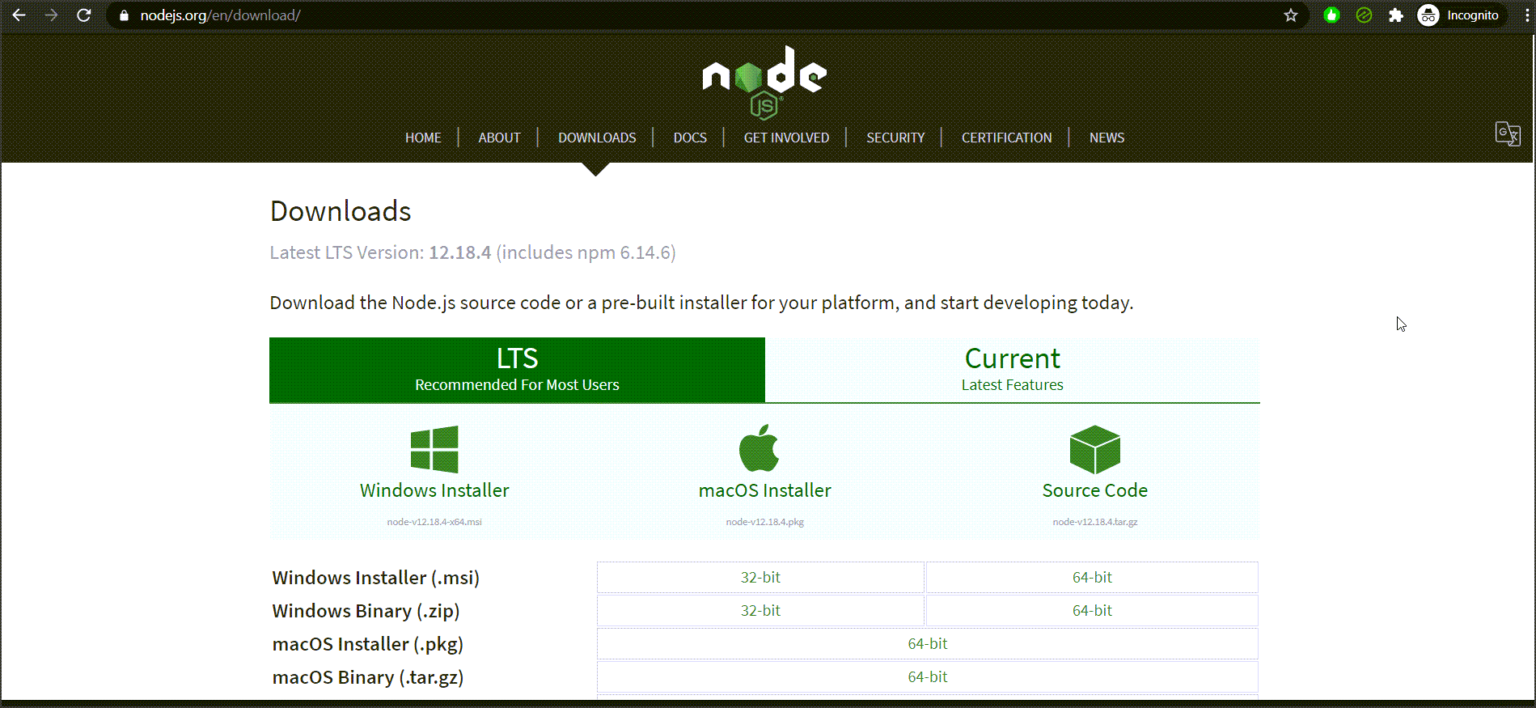This screenshot has width=1536, height=708.
Task: Click the macOS Installer link text
Action: click(765, 491)
